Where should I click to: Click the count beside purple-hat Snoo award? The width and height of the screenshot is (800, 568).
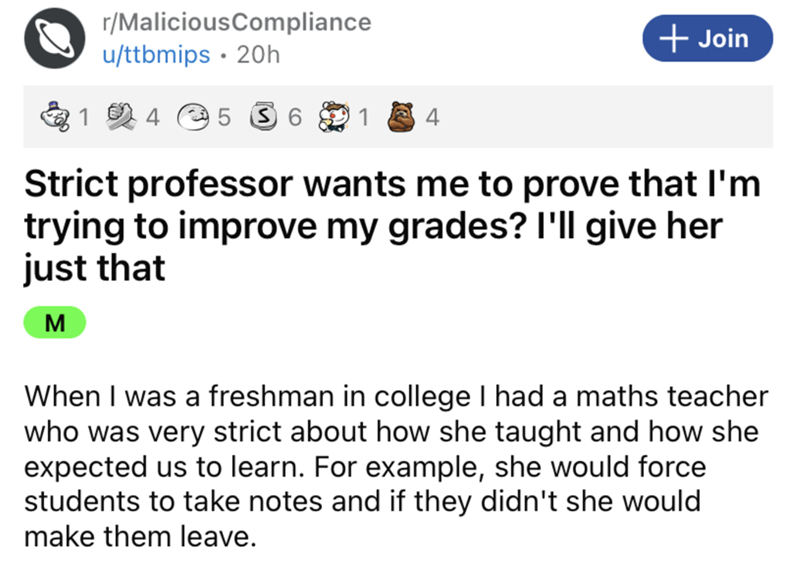(x=86, y=120)
